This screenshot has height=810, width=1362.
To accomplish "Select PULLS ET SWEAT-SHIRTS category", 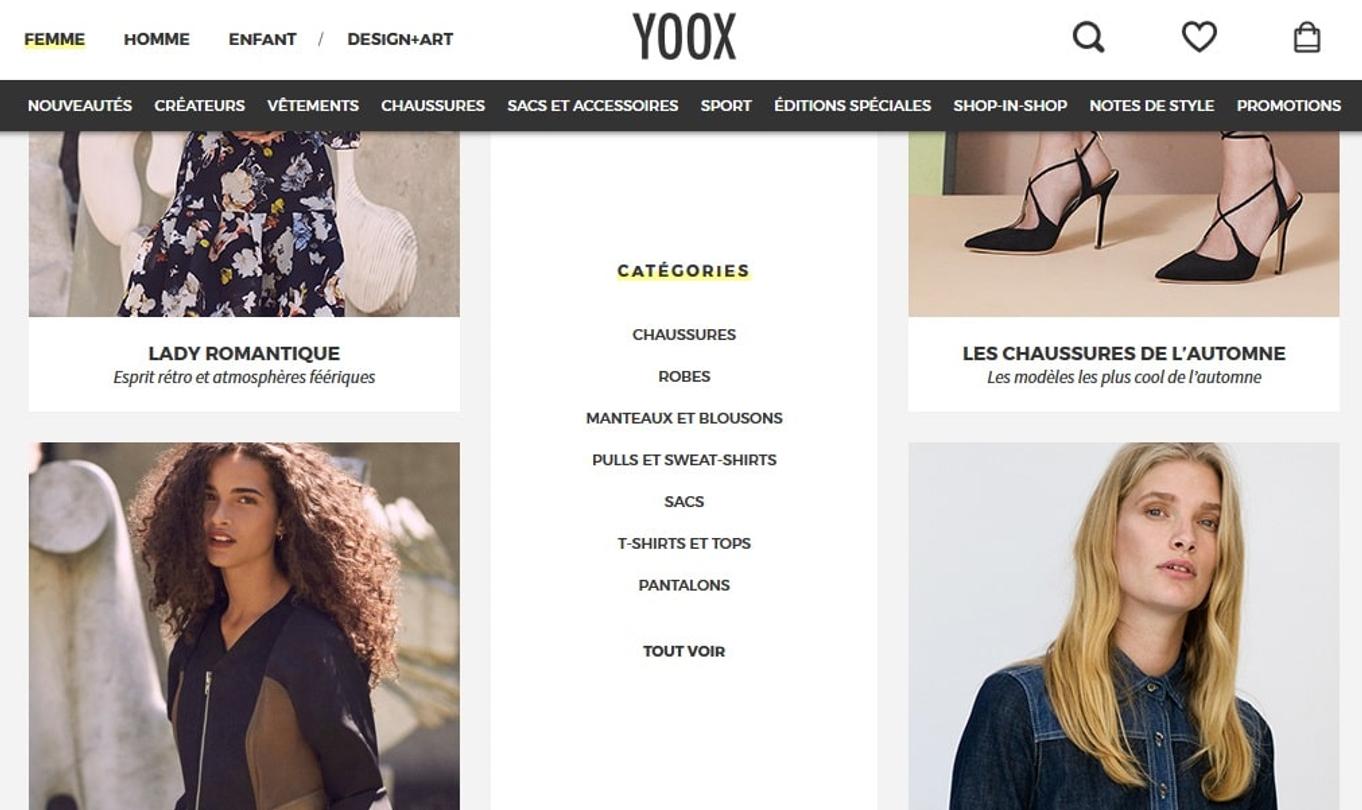I will point(684,460).
